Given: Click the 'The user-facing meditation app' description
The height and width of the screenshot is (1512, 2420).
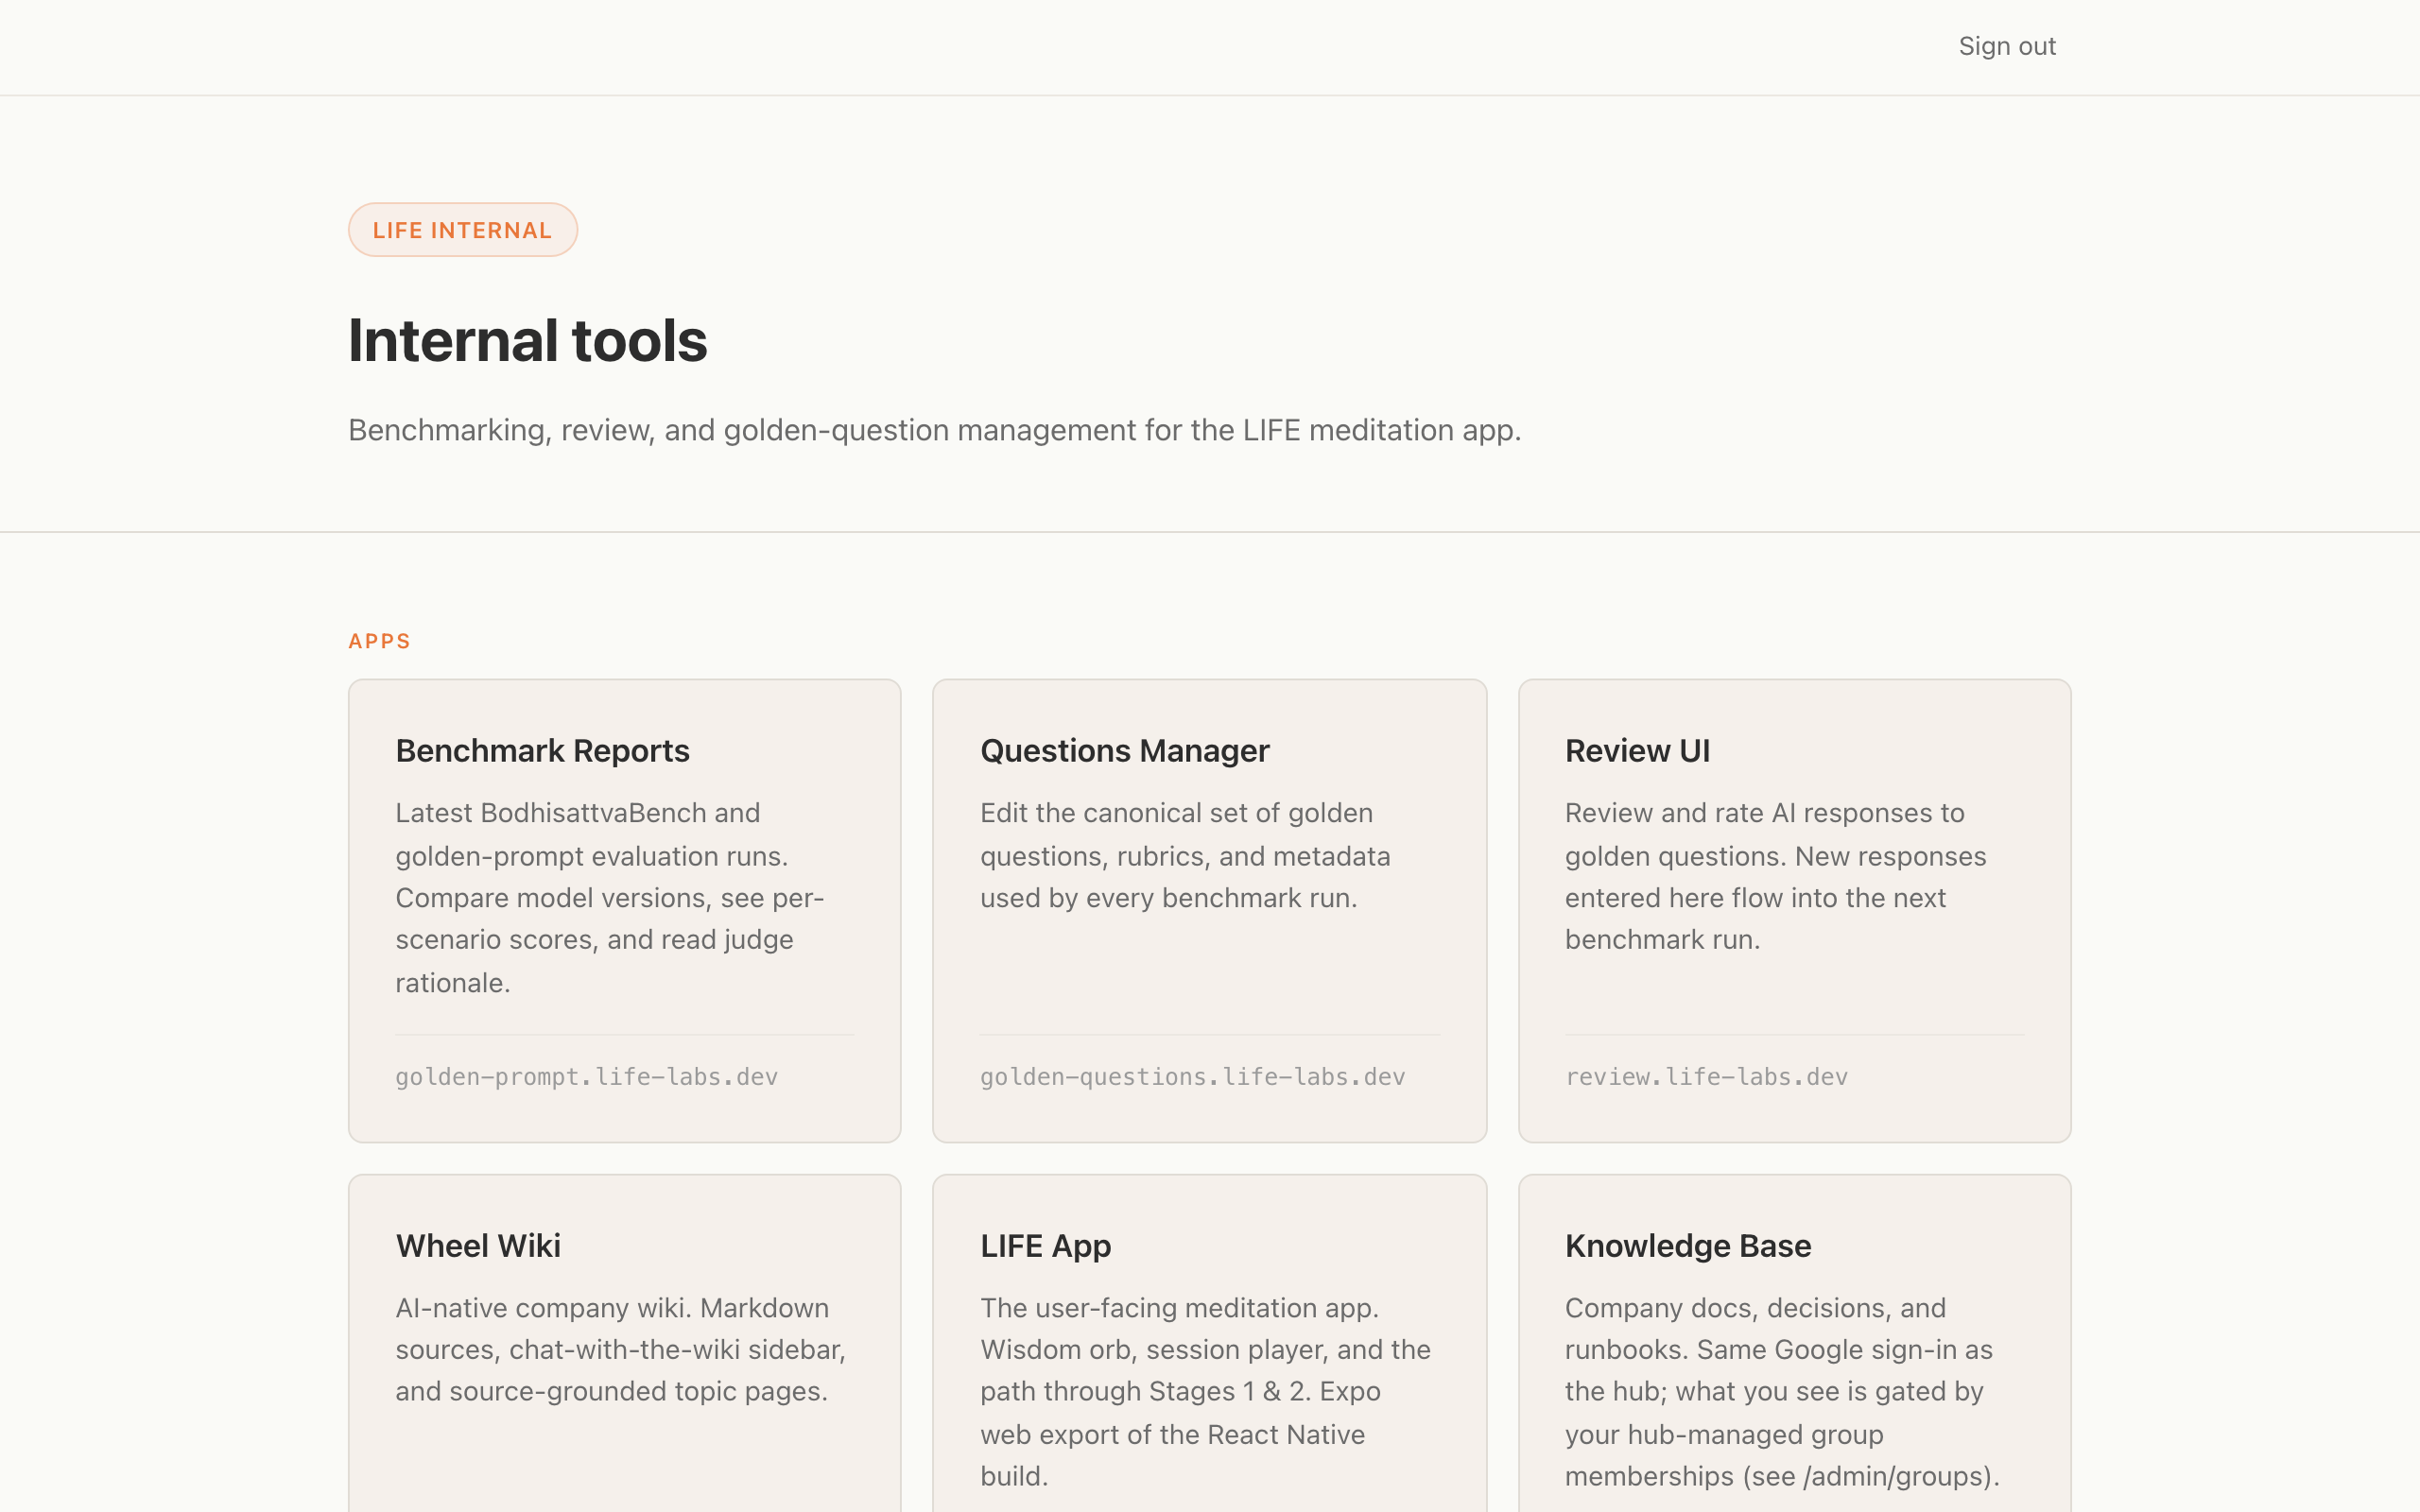Looking at the screenshot, I should (x=1205, y=1391).
